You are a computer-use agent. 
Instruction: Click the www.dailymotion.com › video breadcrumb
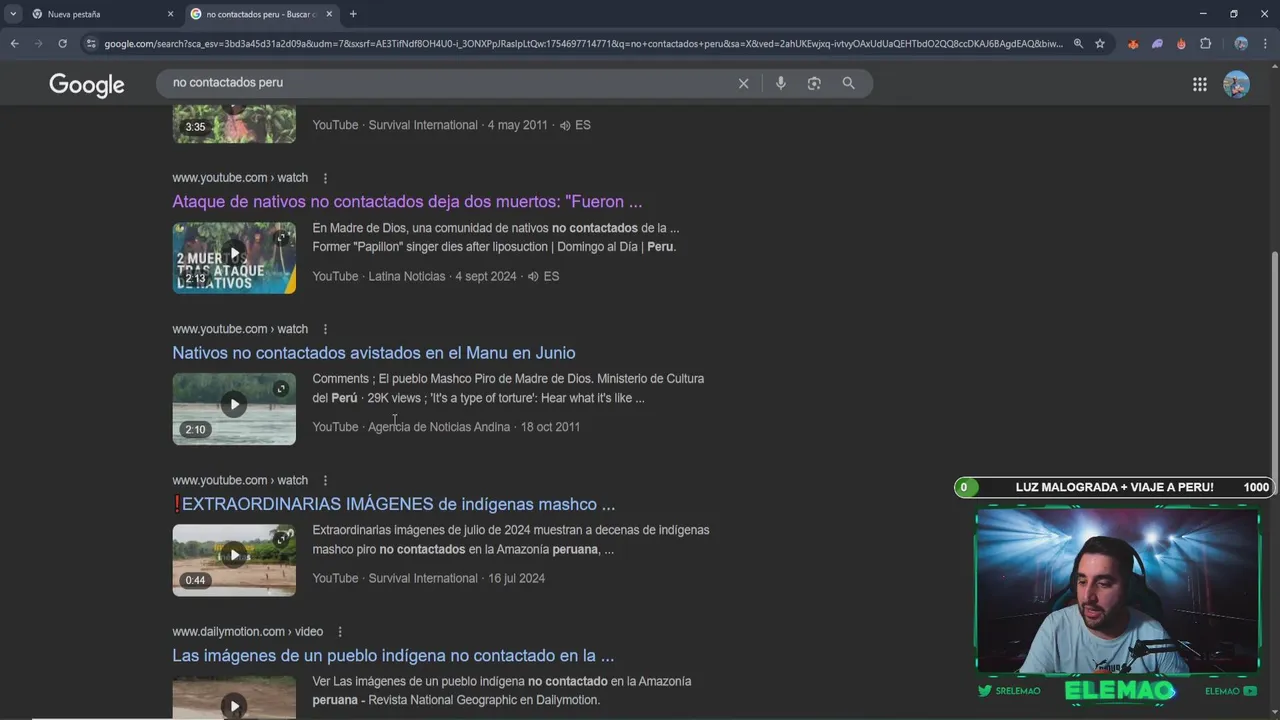[x=247, y=632]
